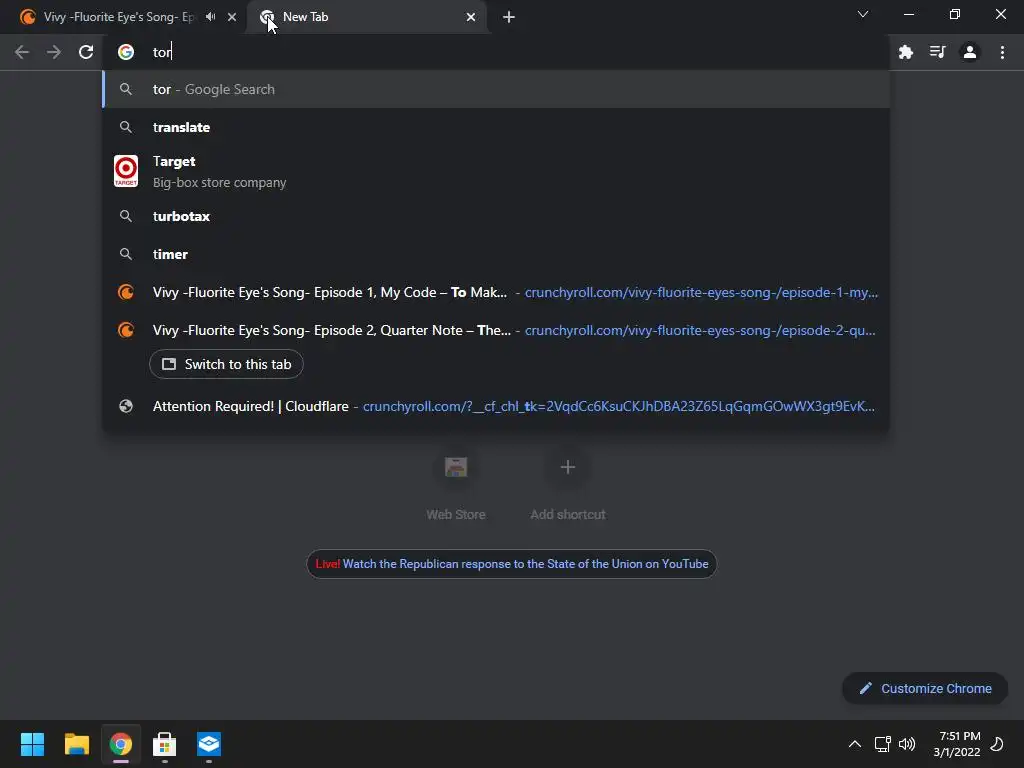The width and height of the screenshot is (1024, 768).
Task: Open Vivy Episode 1 history suggestion
Action: (x=496, y=292)
